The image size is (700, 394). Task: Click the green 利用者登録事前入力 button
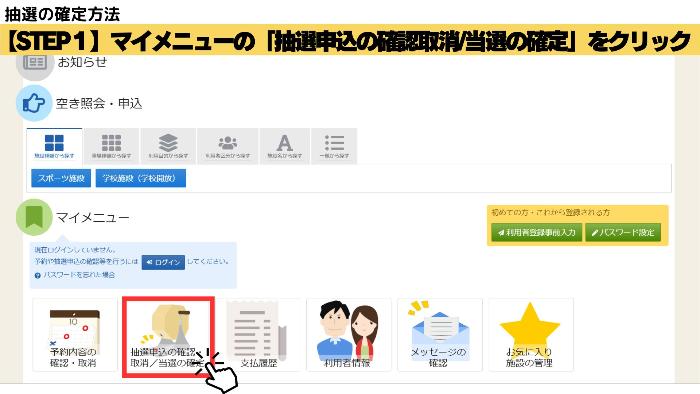coord(537,232)
